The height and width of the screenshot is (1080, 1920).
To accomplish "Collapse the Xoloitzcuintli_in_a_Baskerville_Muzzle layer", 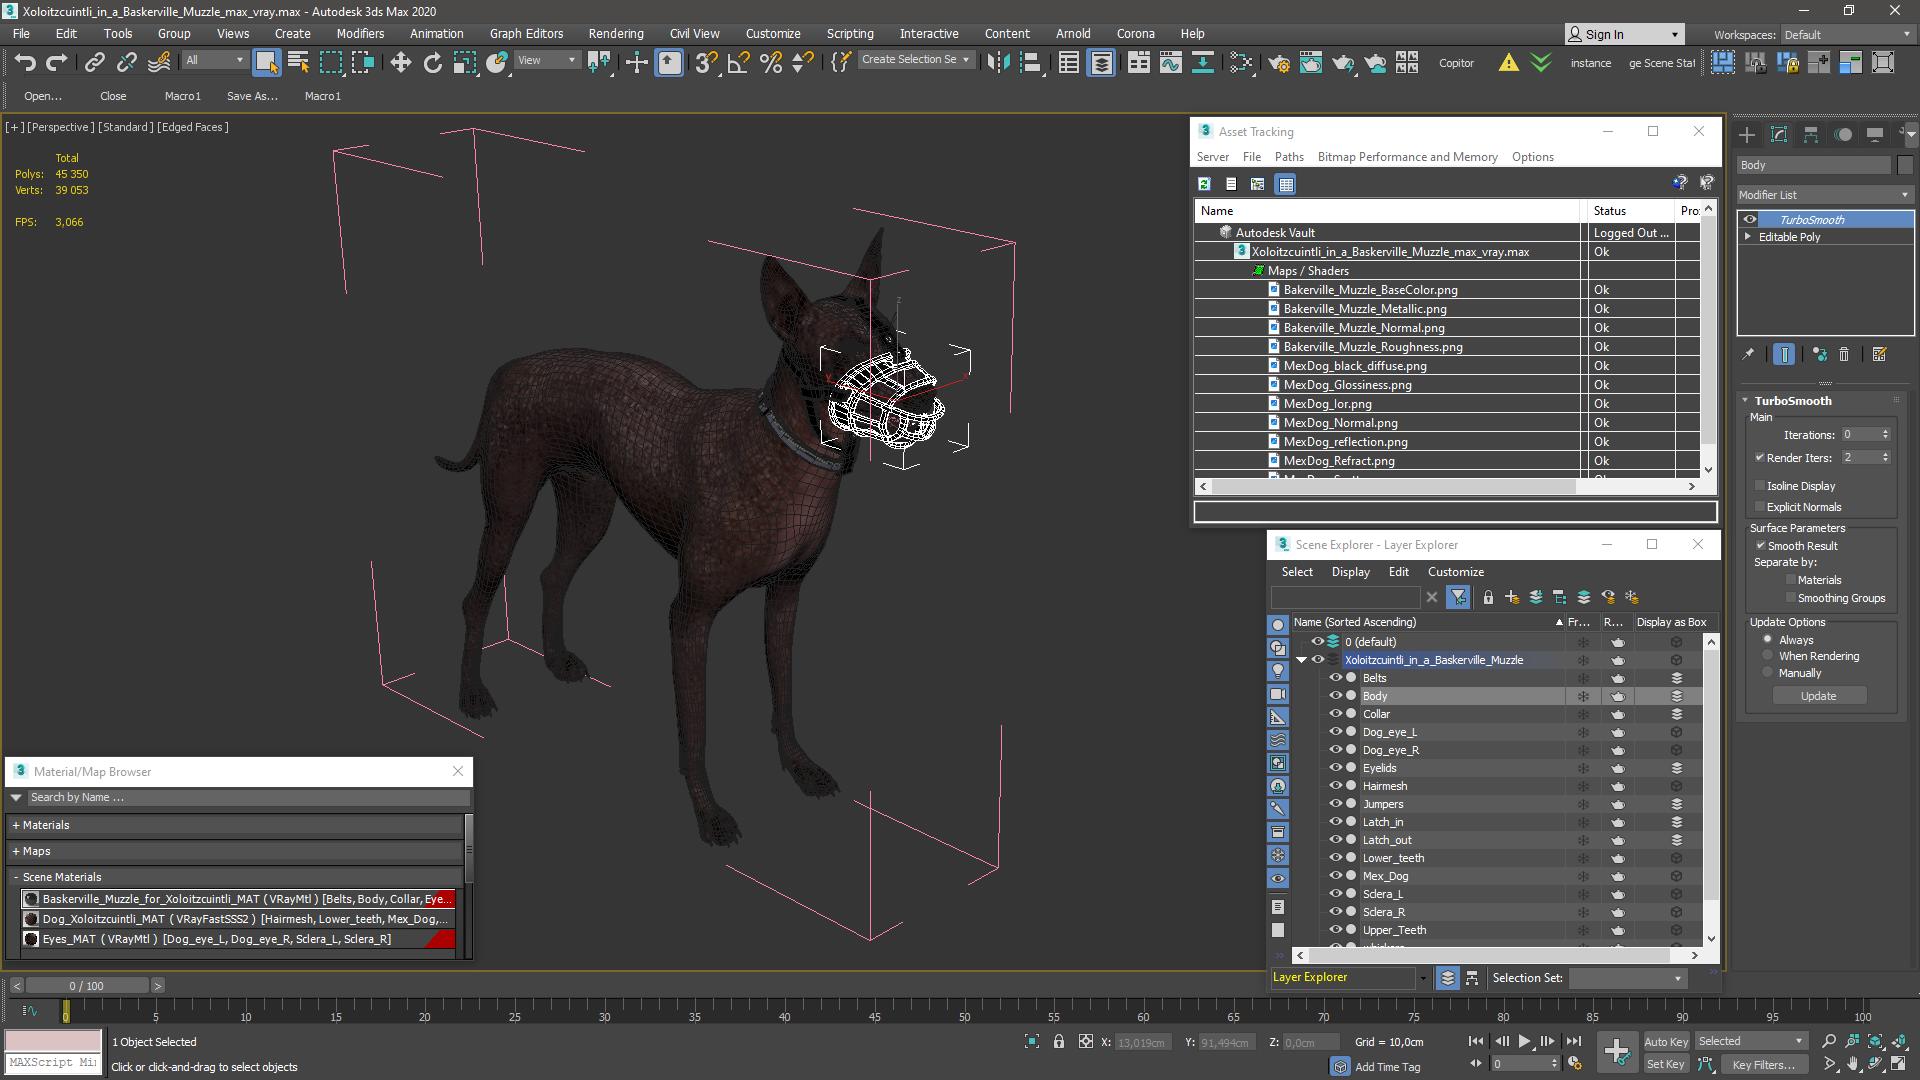I will click(1301, 660).
